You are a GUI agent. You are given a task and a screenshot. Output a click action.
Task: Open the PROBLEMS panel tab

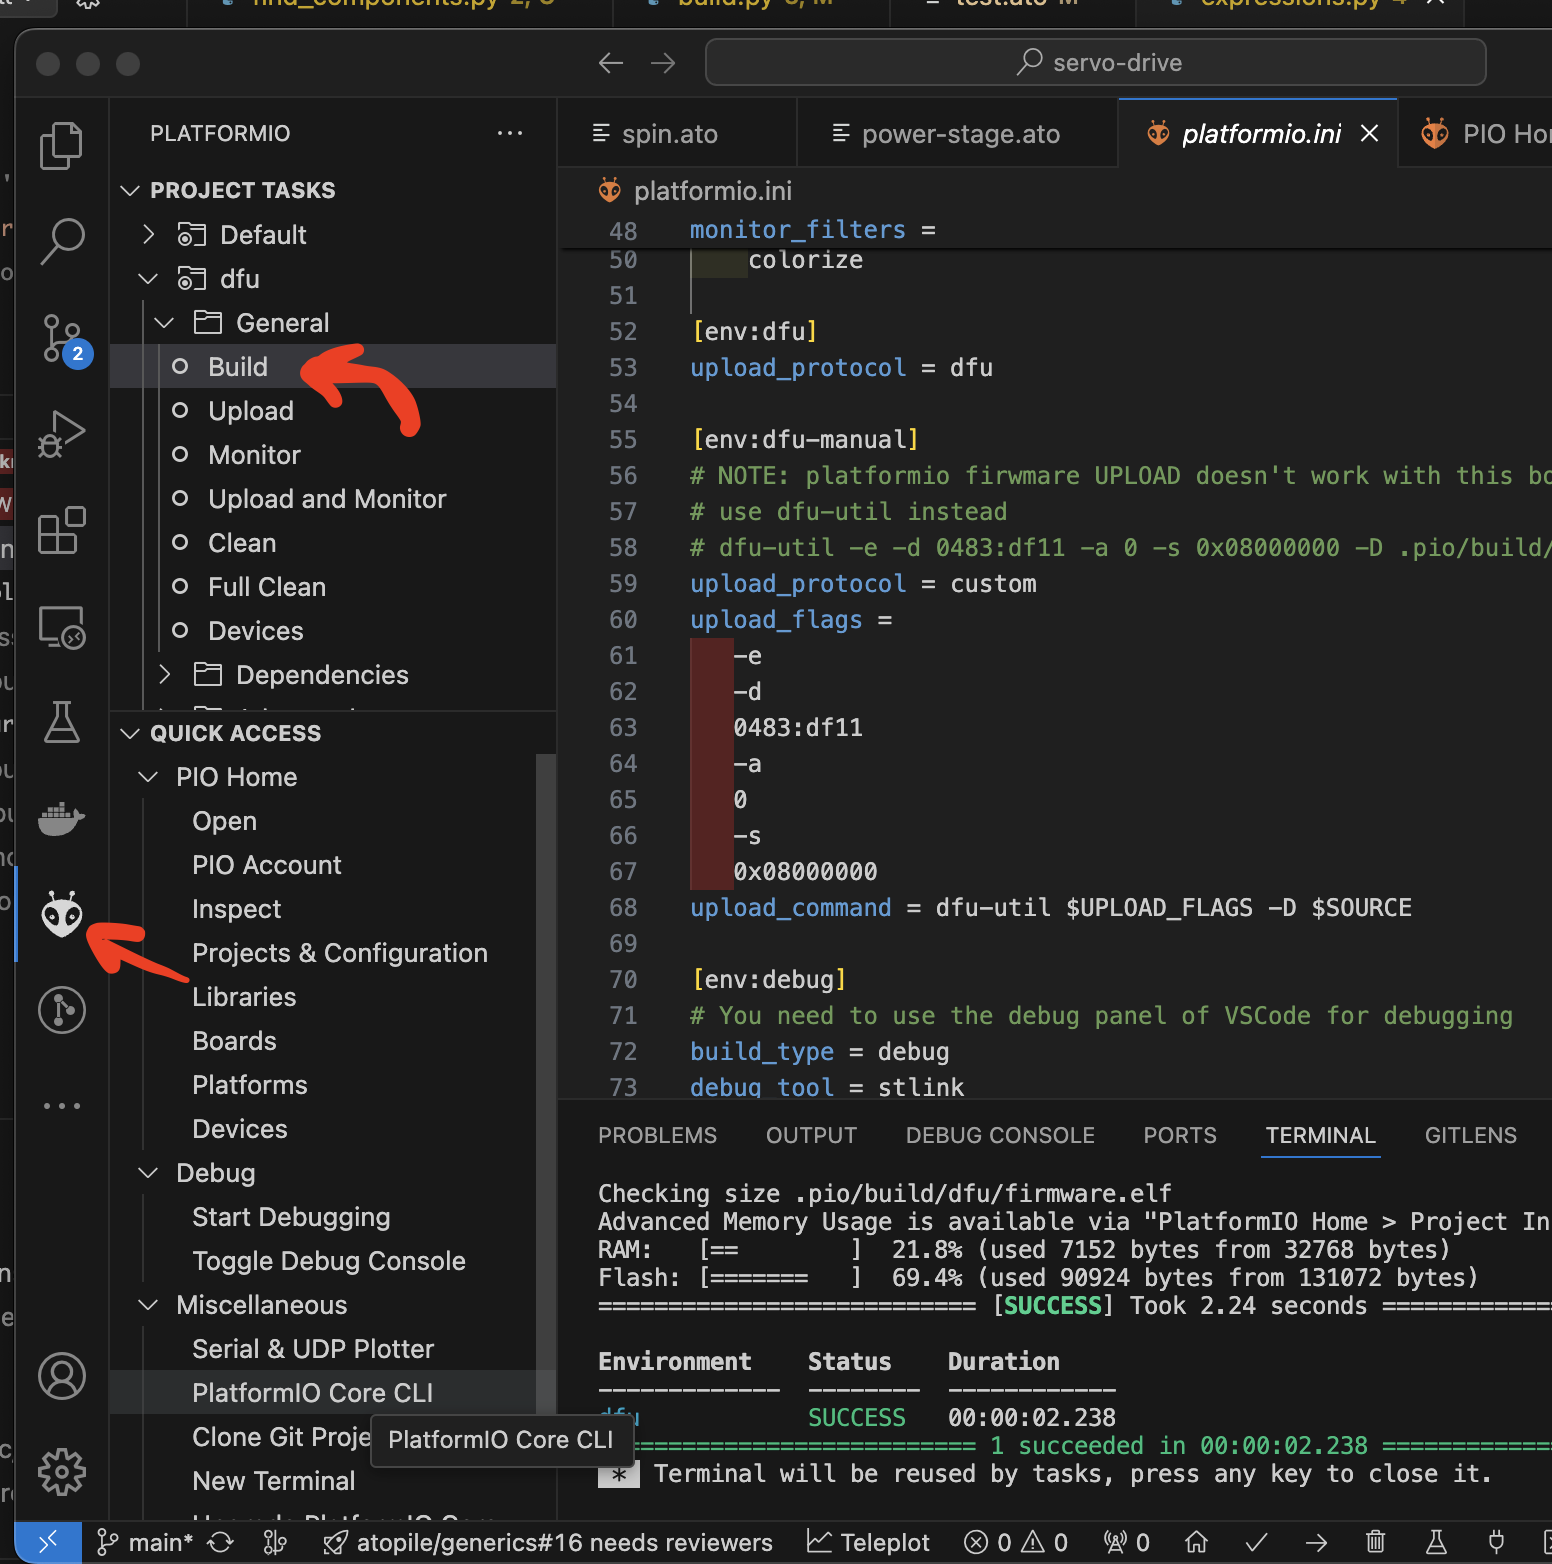point(657,1135)
